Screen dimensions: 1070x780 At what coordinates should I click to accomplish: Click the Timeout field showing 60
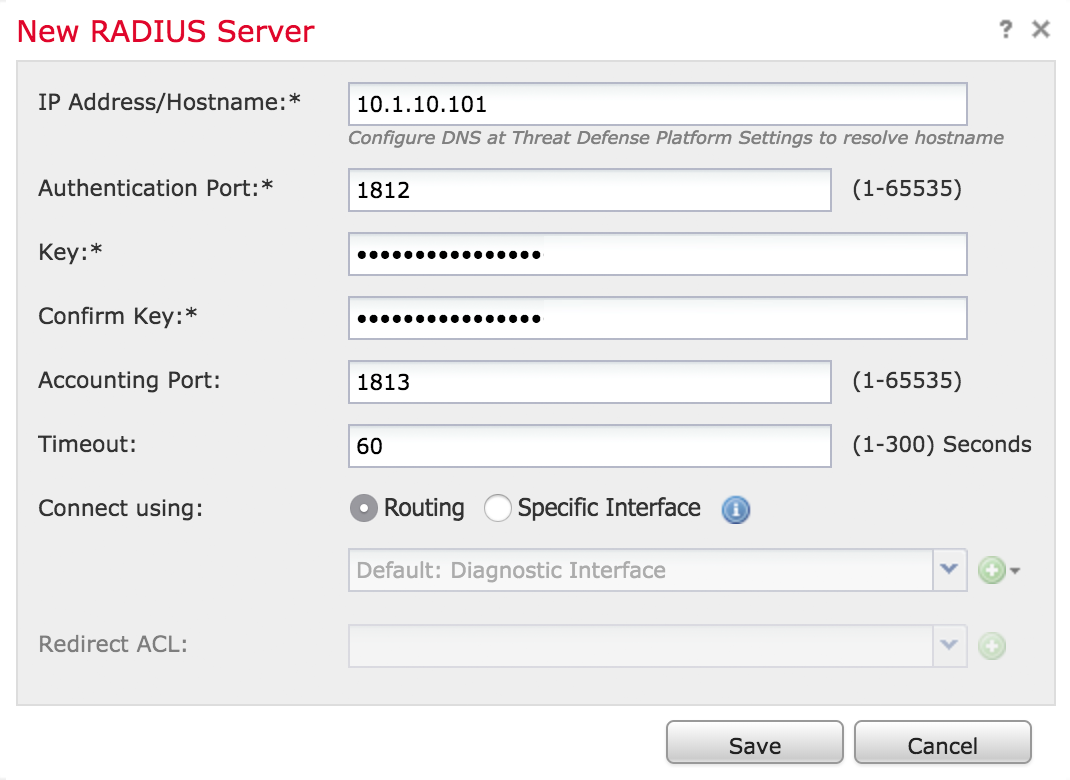(x=588, y=445)
